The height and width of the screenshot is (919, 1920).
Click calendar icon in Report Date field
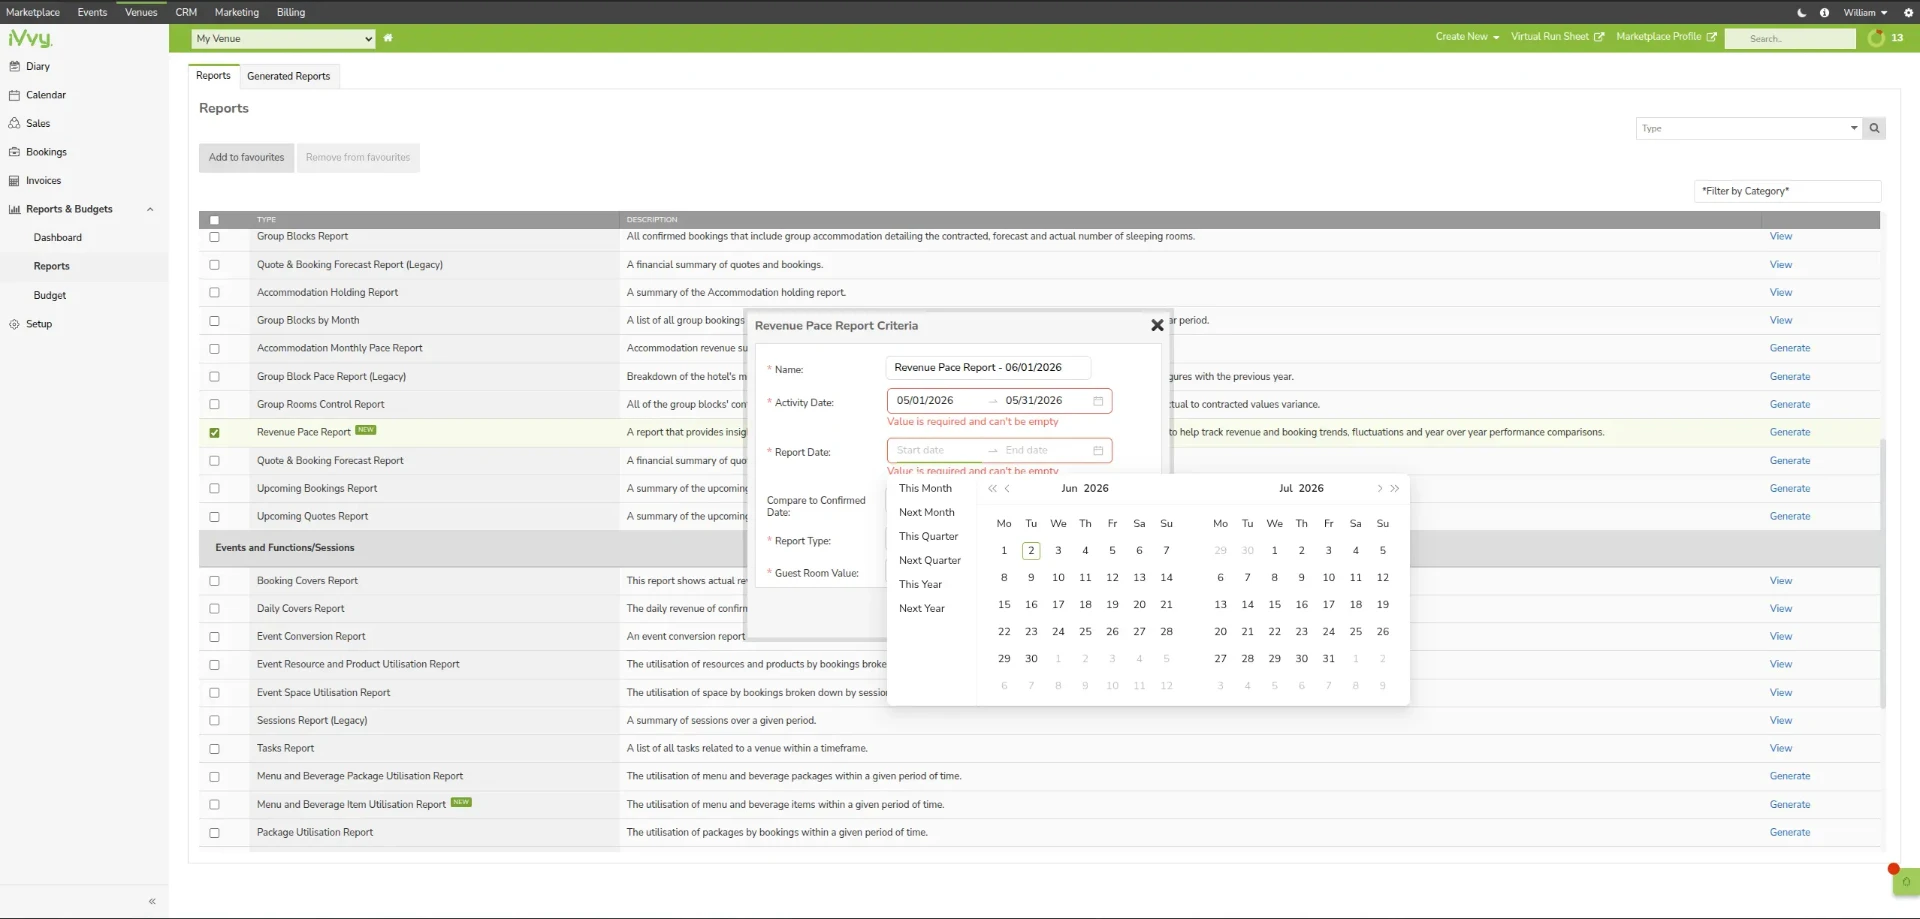pyautogui.click(x=1098, y=451)
